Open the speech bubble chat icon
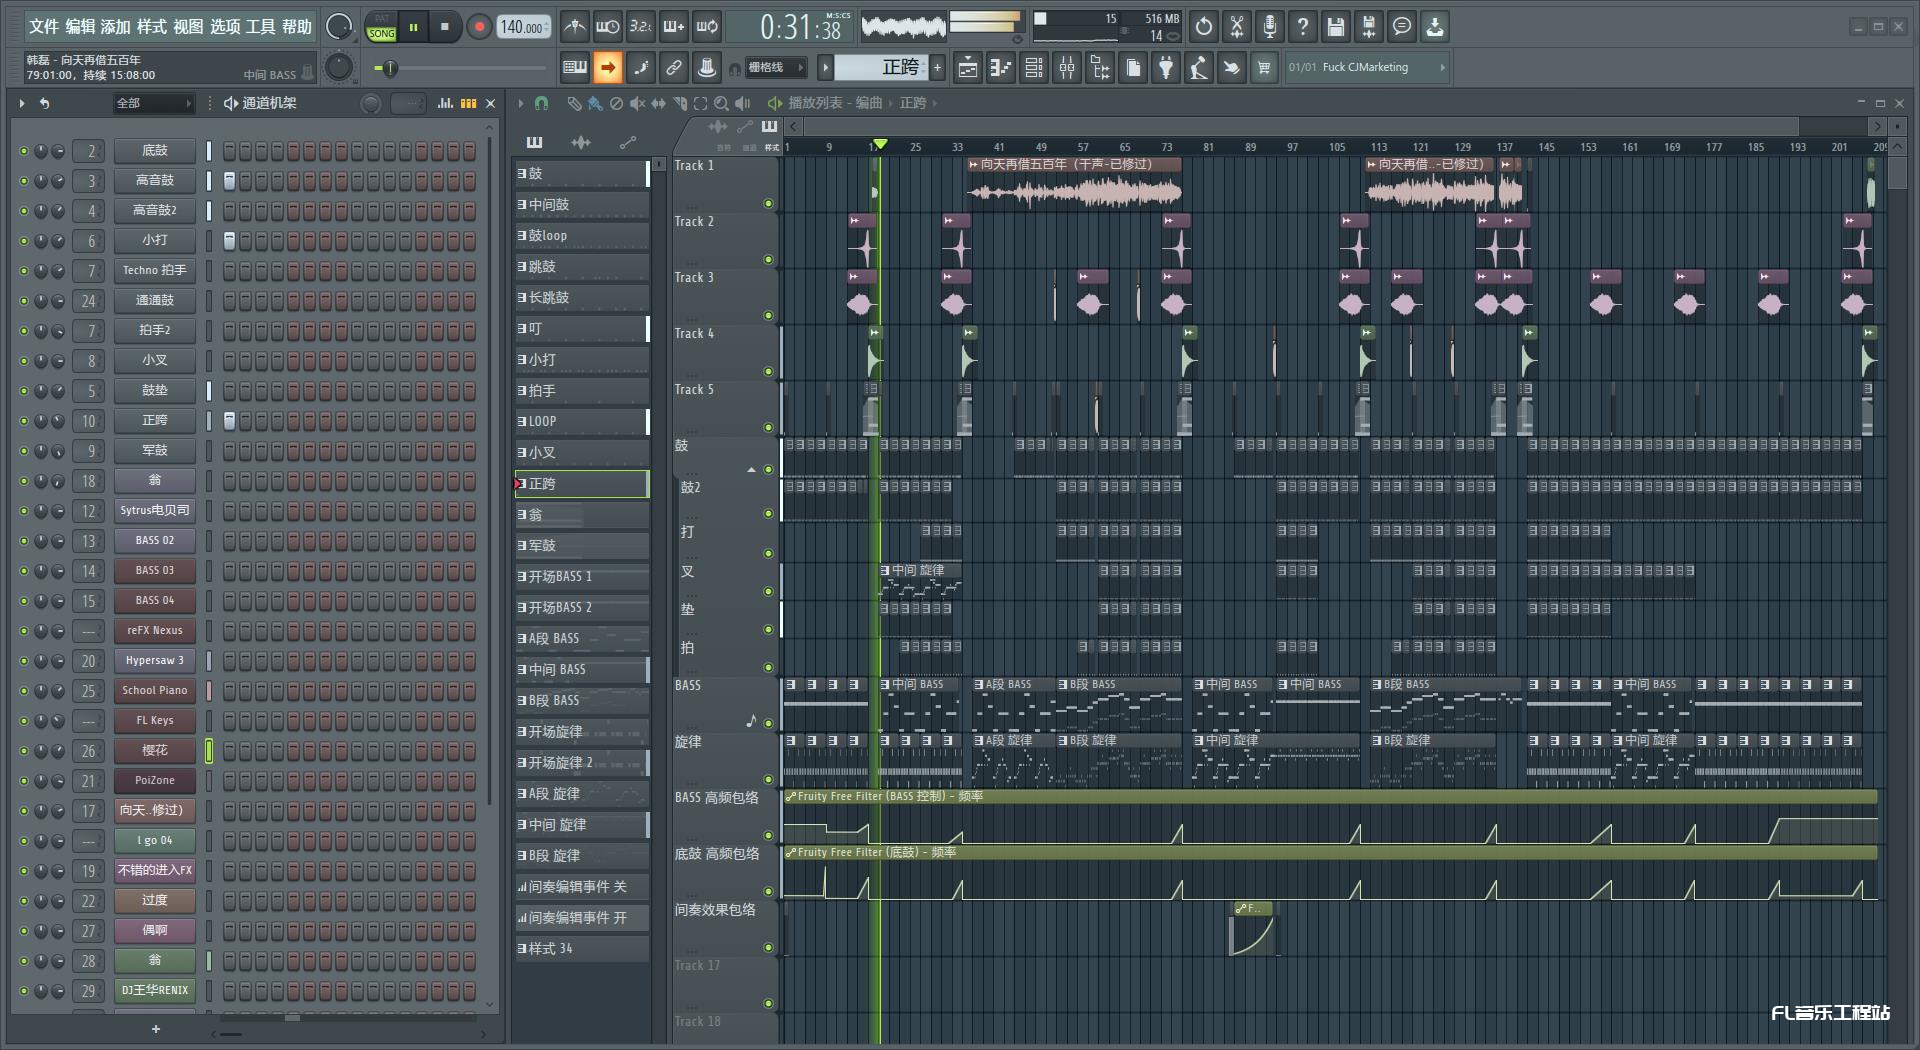The width and height of the screenshot is (1920, 1050). click(x=1402, y=27)
